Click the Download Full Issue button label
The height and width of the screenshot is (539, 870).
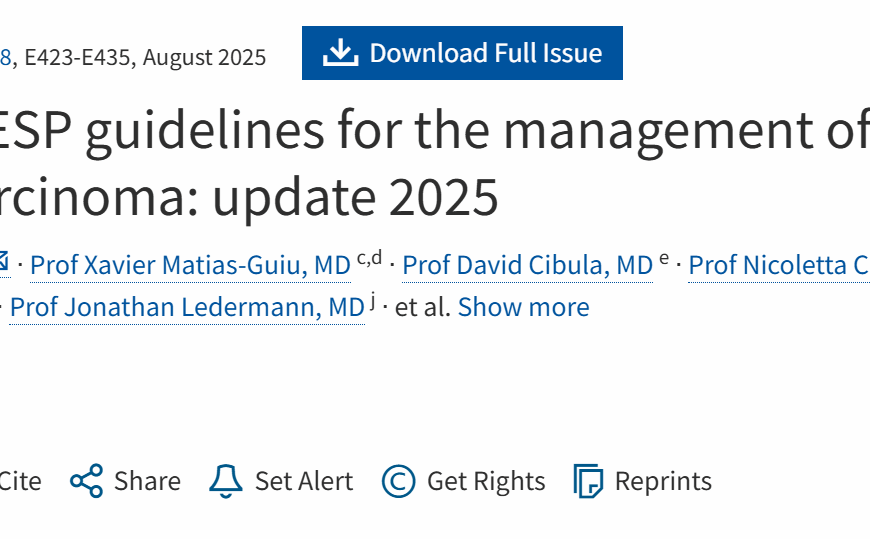point(485,53)
